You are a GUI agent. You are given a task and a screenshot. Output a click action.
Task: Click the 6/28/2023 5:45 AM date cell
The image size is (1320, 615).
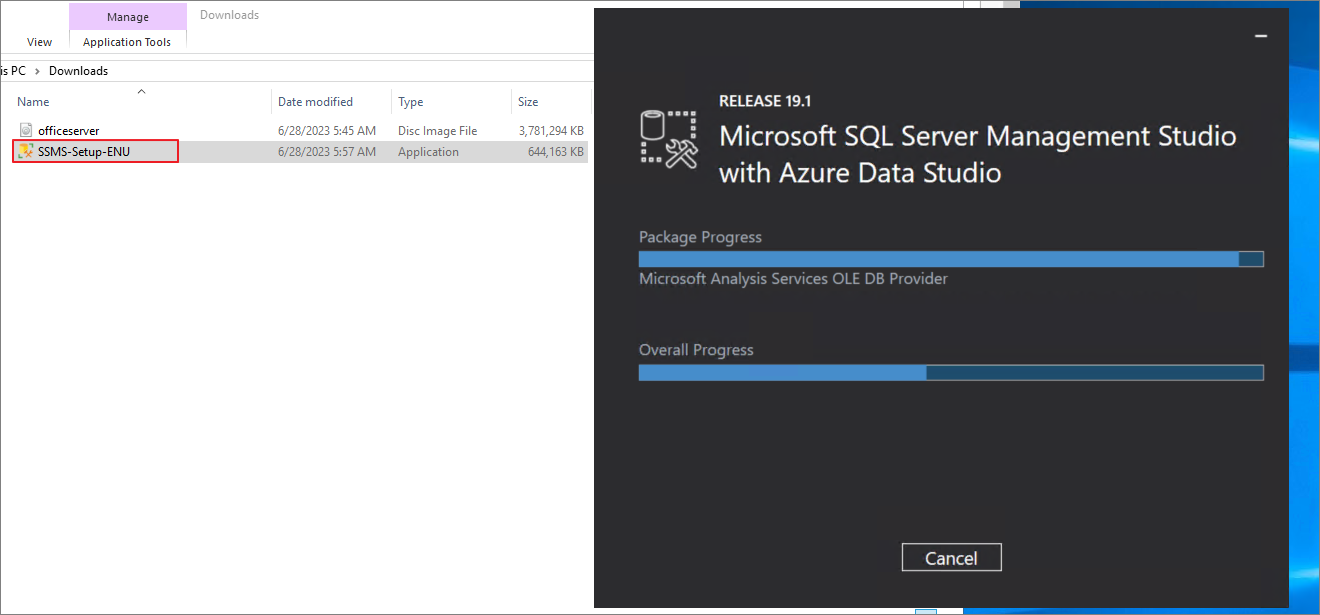point(327,131)
